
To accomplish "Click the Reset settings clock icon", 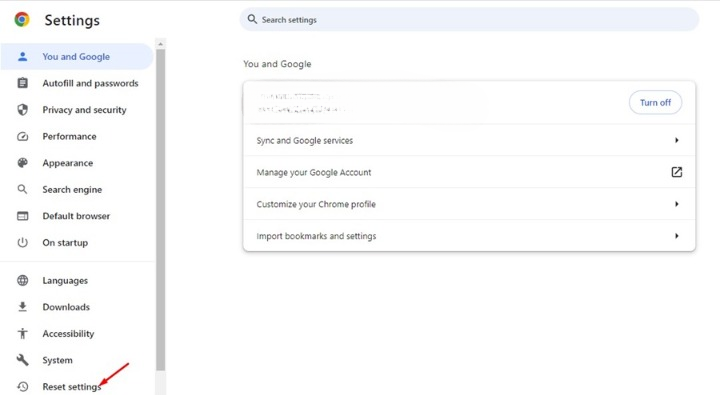I will 22,387.
